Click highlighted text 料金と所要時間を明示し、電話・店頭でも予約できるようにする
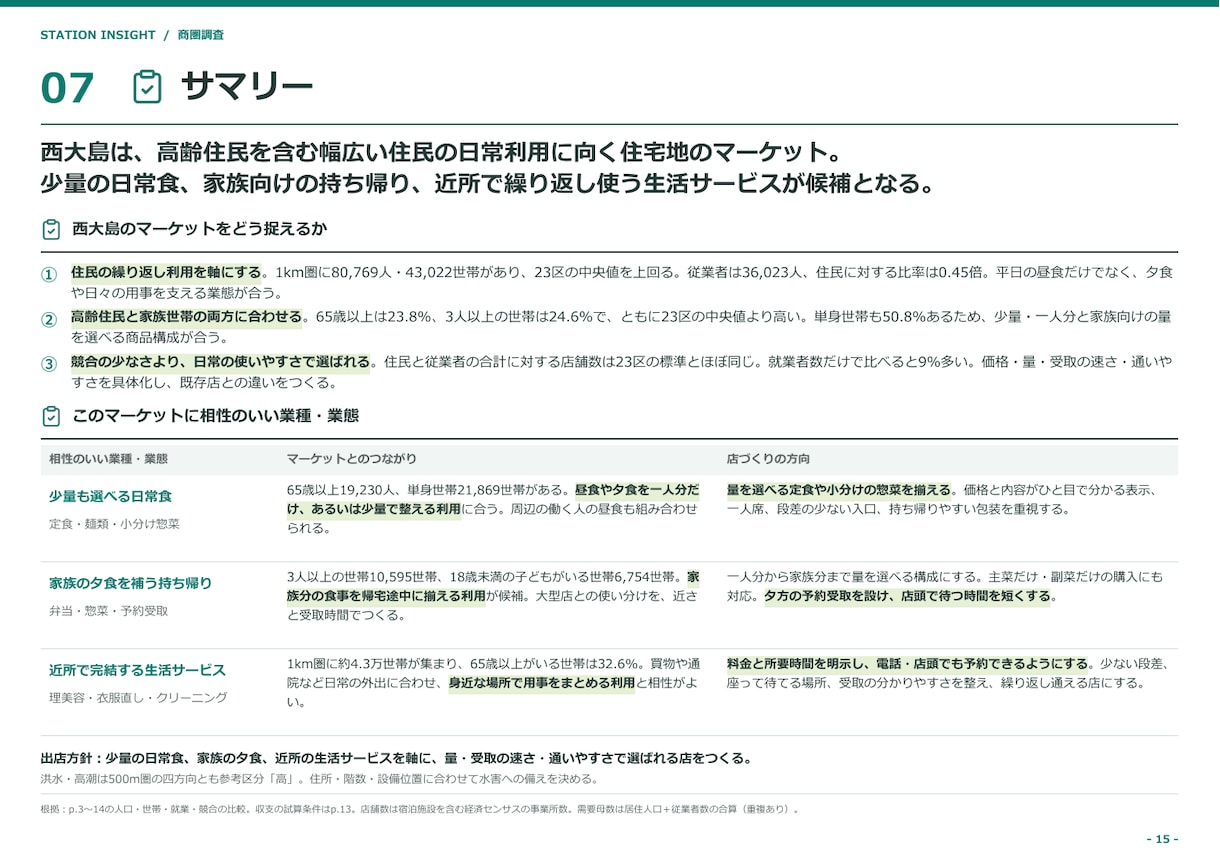This screenshot has width=1220, height=863. point(908,664)
